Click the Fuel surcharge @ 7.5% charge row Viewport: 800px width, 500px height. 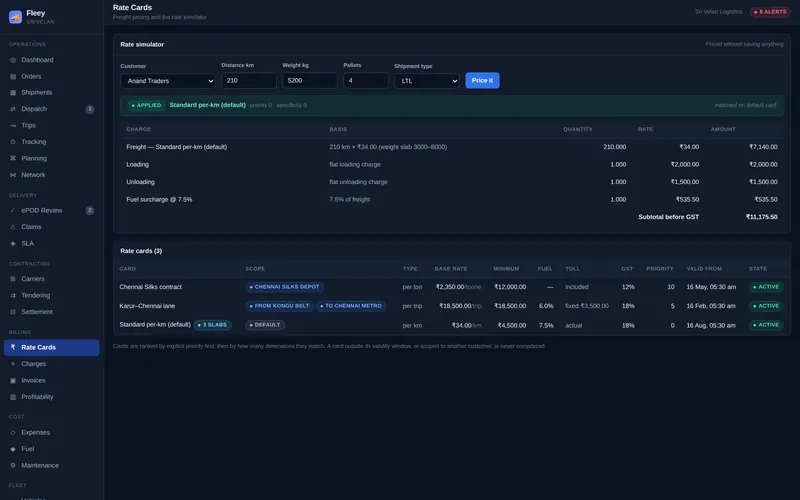click(452, 199)
